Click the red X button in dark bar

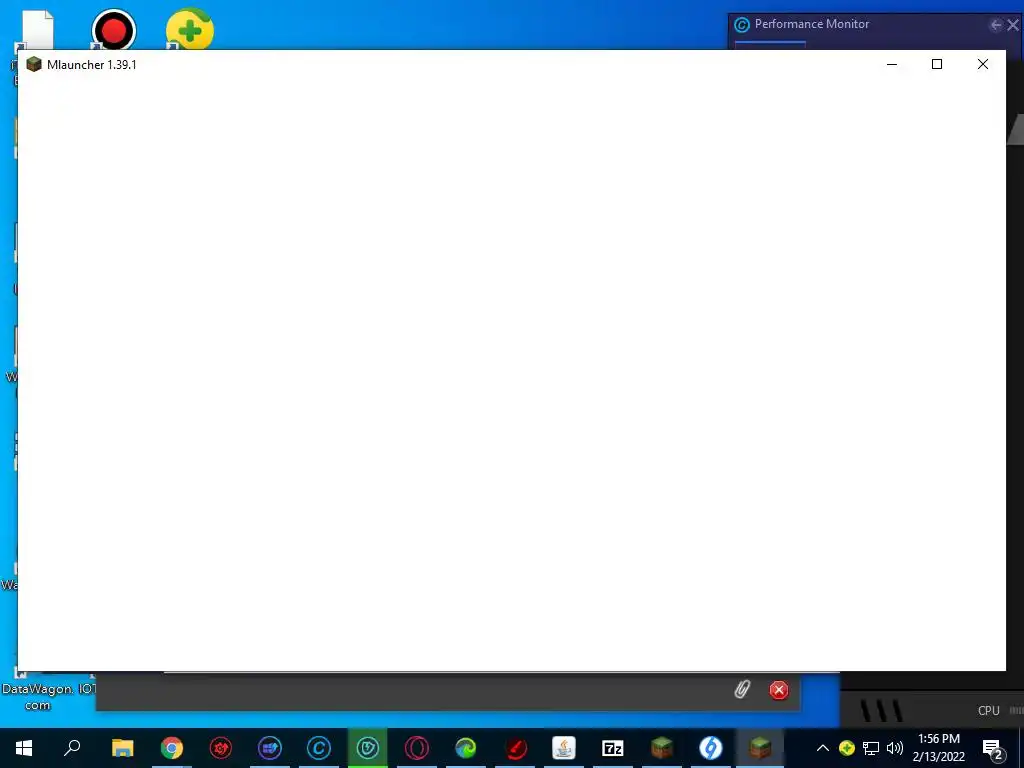coord(778,690)
